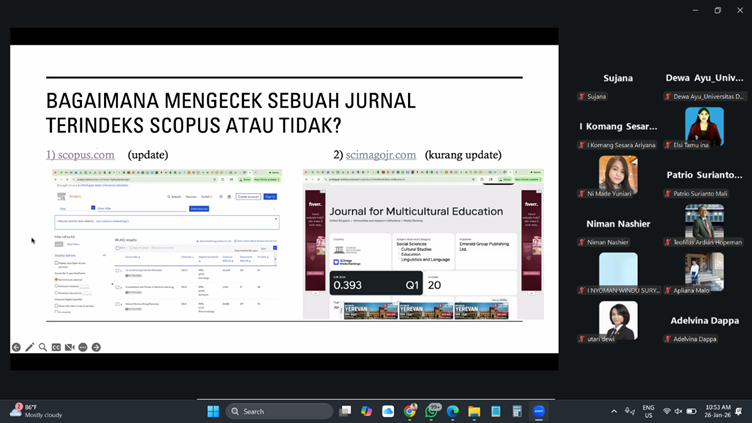The image size is (752, 423).
Task: Select the pen annotation tool
Action: point(30,347)
